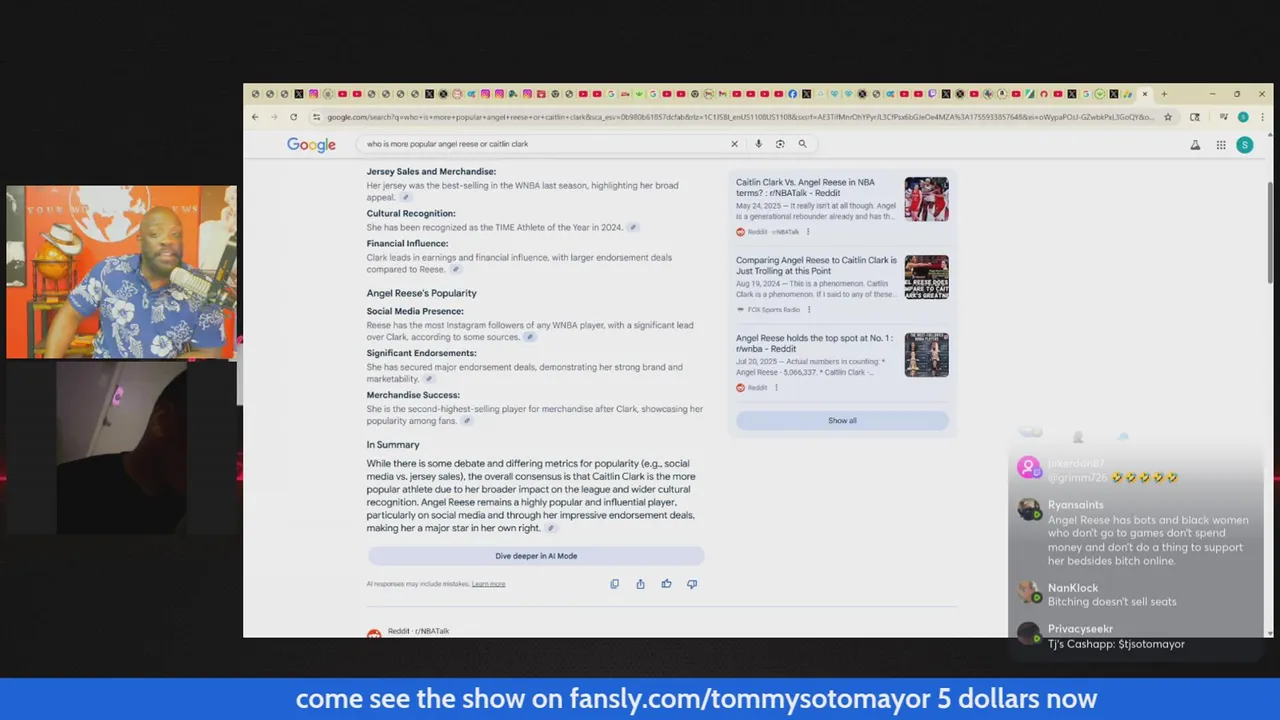Close the active browser tab

point(1145,94)
